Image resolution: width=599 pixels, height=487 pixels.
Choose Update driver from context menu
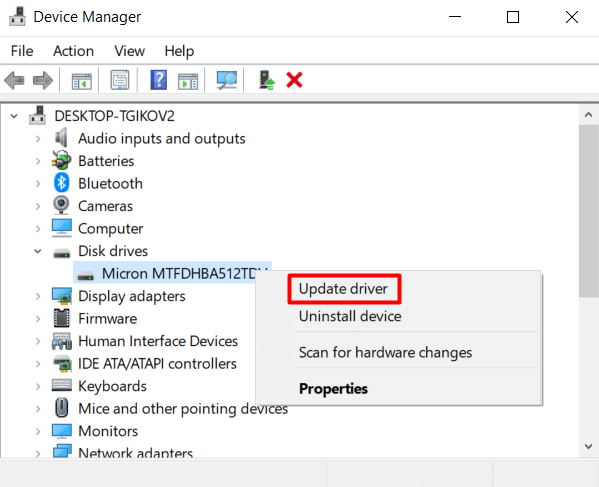tap(343, 289)
